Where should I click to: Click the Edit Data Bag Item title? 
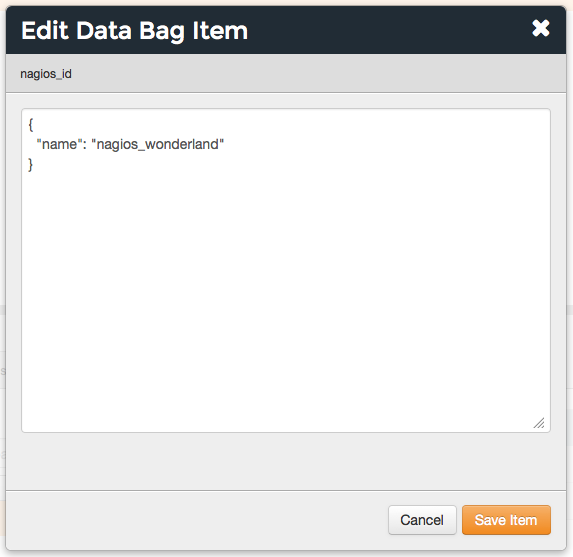pyautogui.click(x=134, y=31)
